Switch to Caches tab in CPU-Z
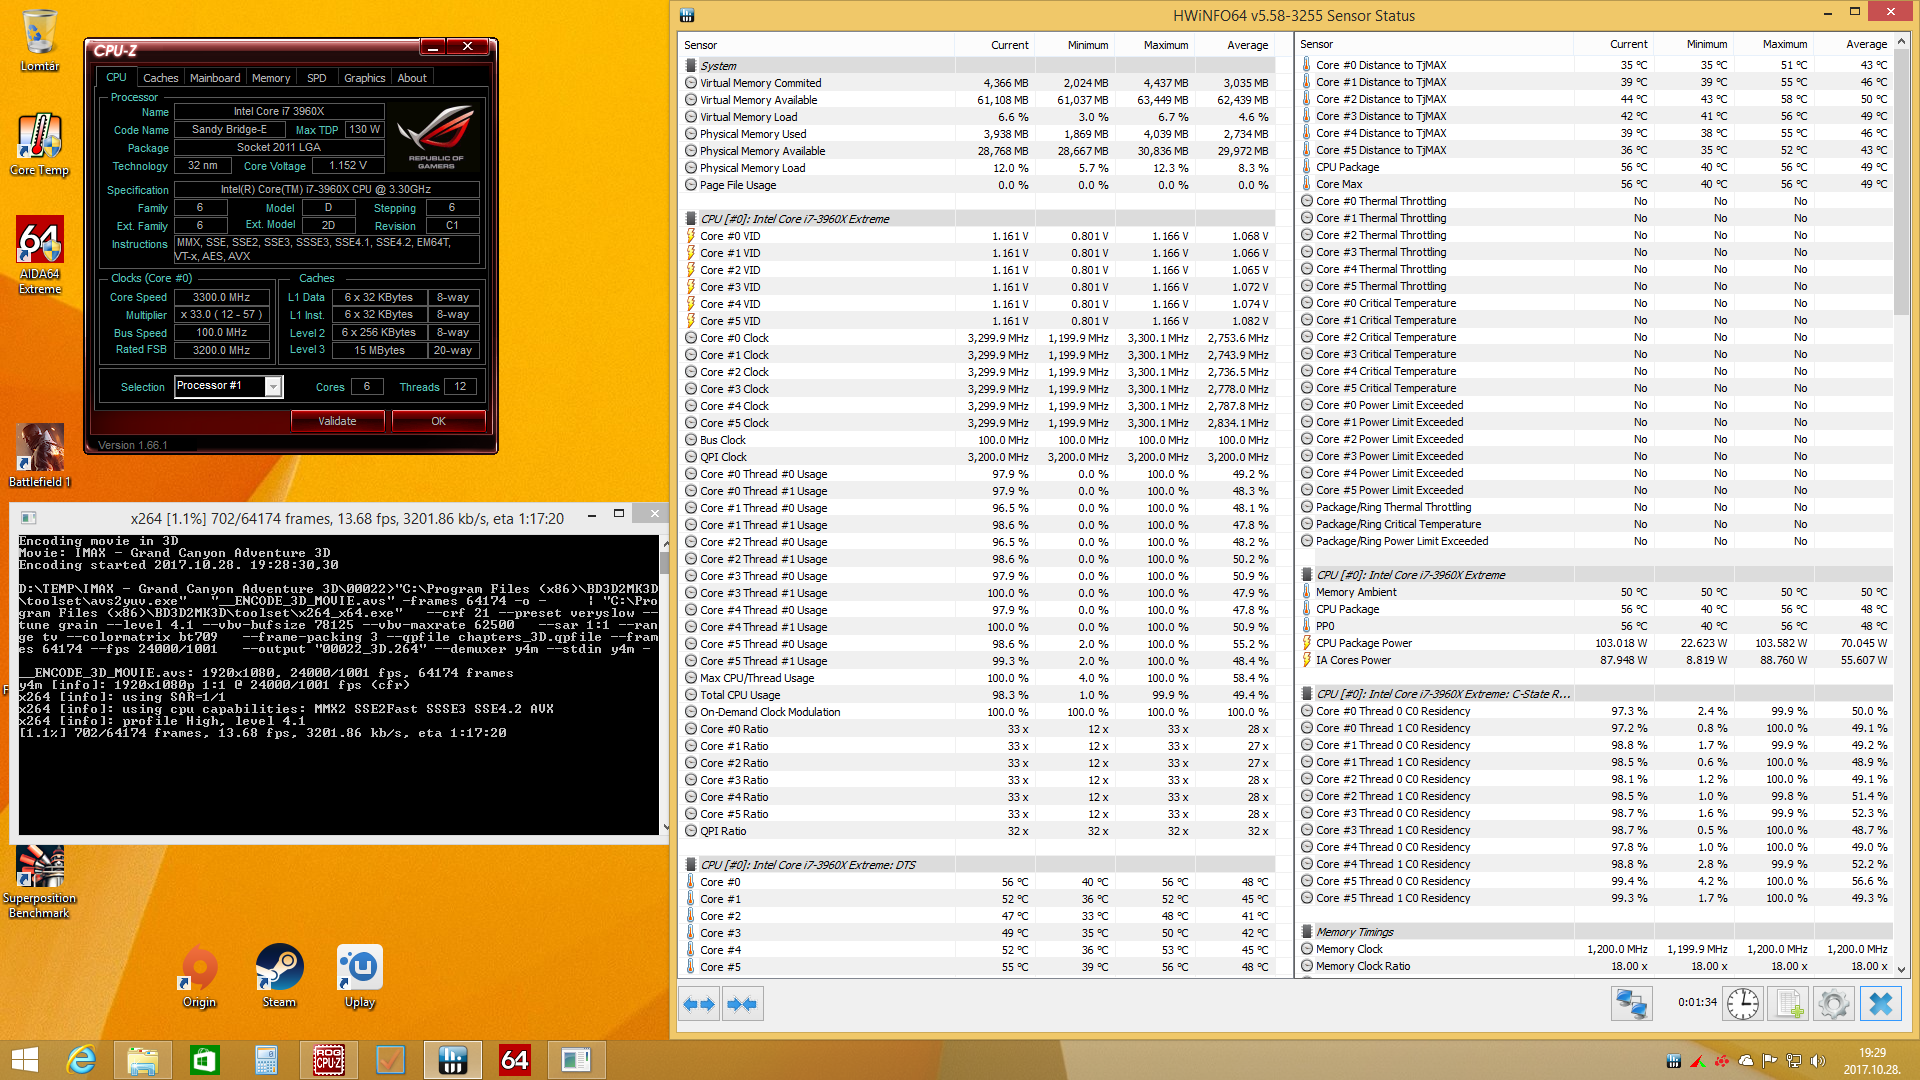Image resolution: width=1920 pixels, height=1080 pixels. click(160, 78)
